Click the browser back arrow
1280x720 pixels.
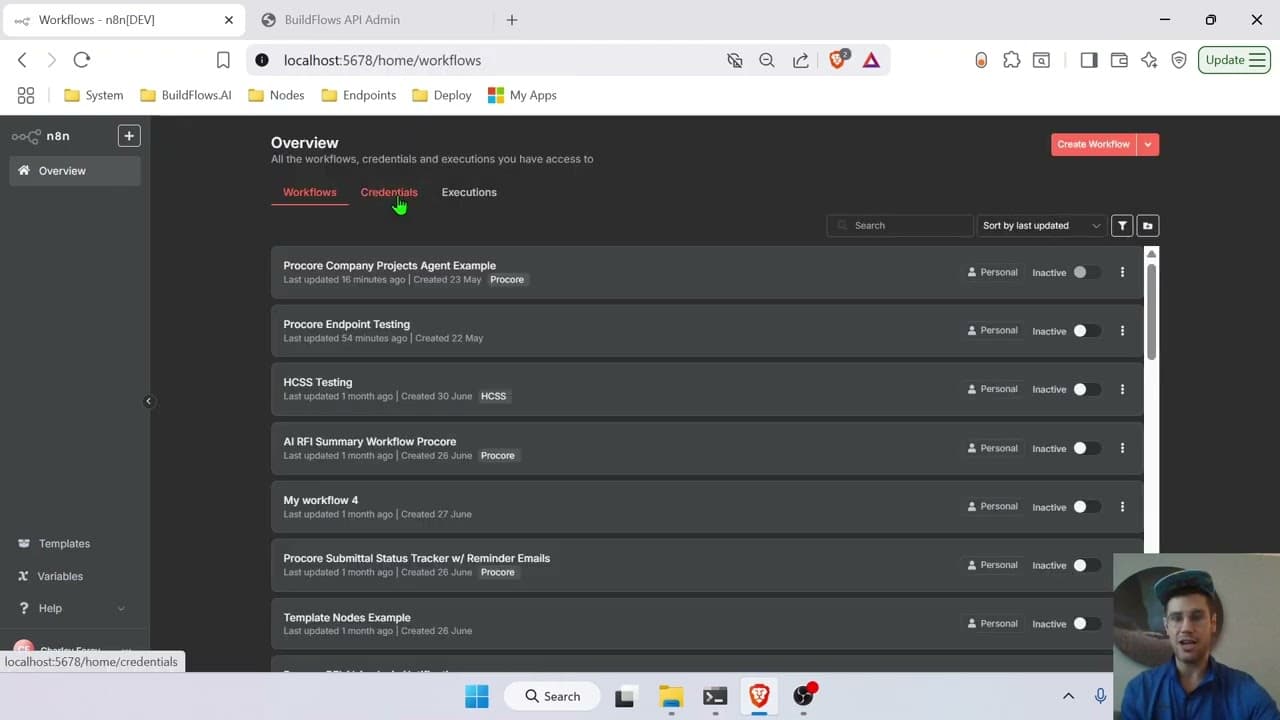click(x=22, y=60)
